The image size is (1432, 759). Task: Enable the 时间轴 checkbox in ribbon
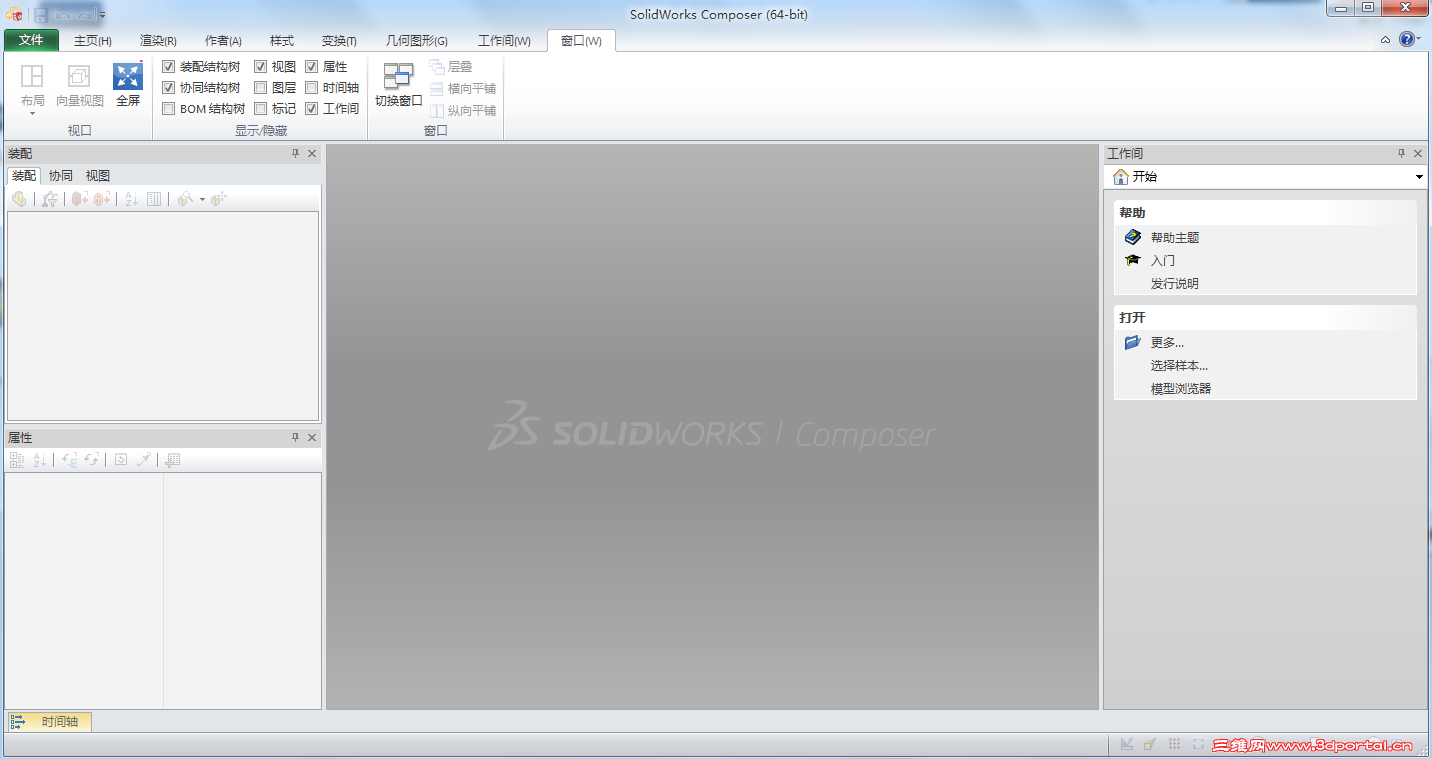tap(312, 88)
